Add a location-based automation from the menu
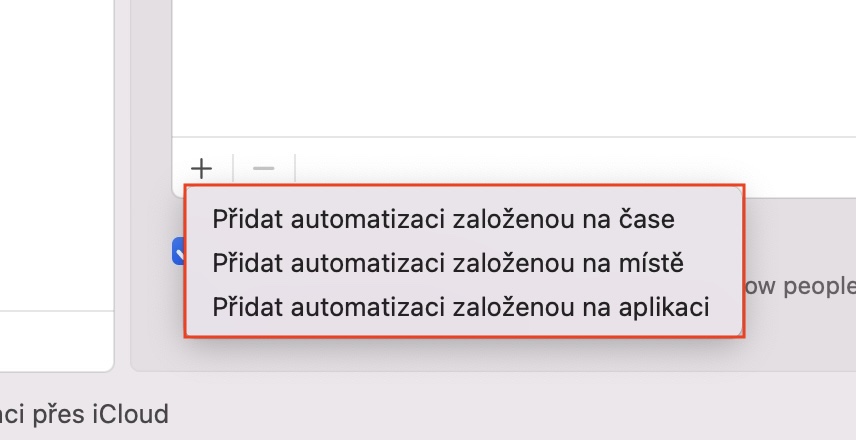This screenshot has height=440, width=856. pyautogui.click(x=448, y=263)
